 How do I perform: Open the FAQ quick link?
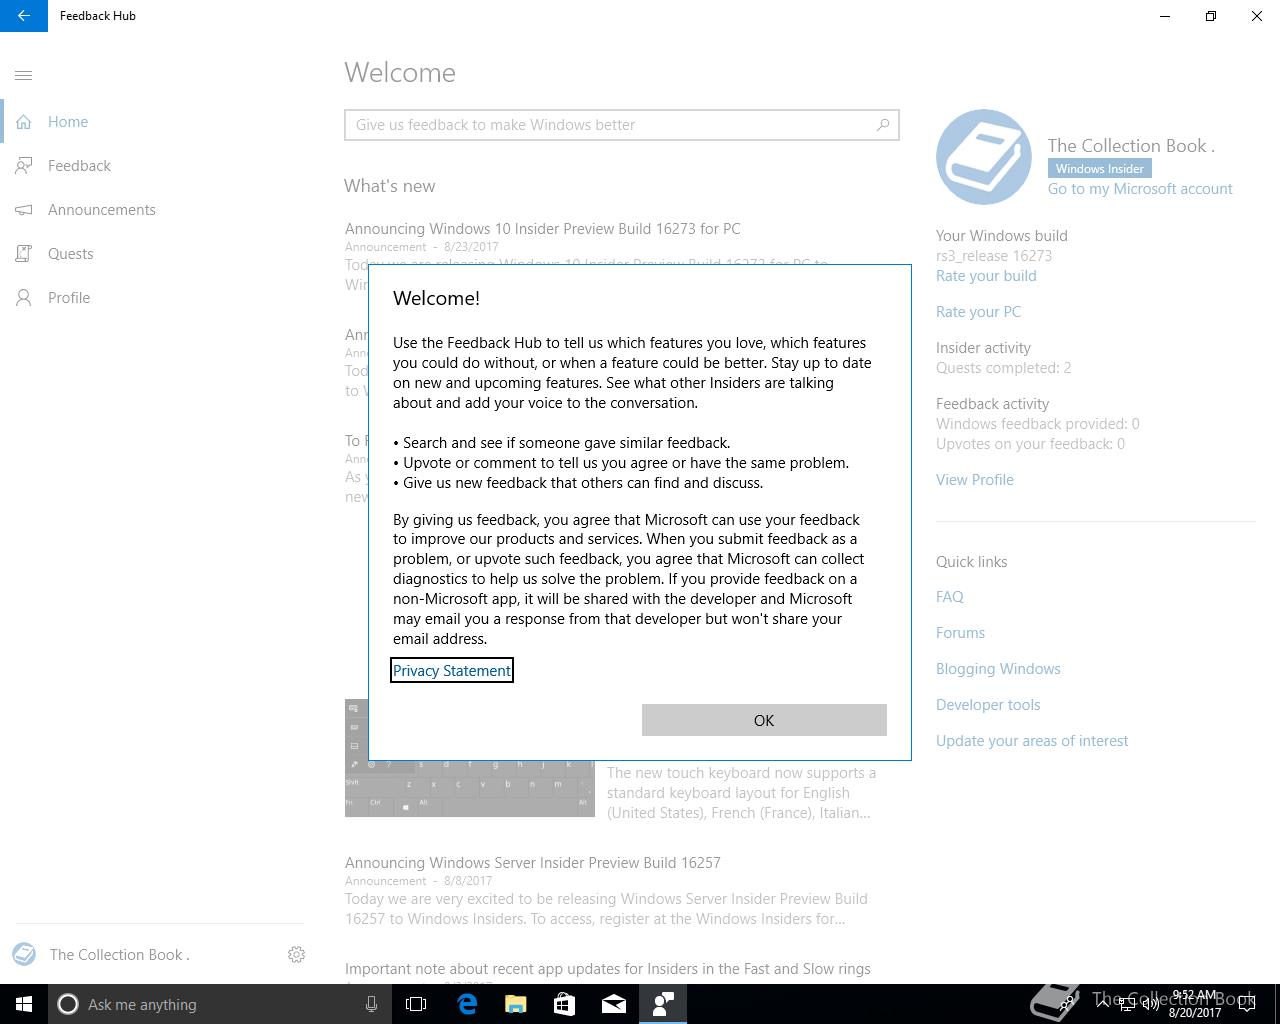[x=950, y=597]
